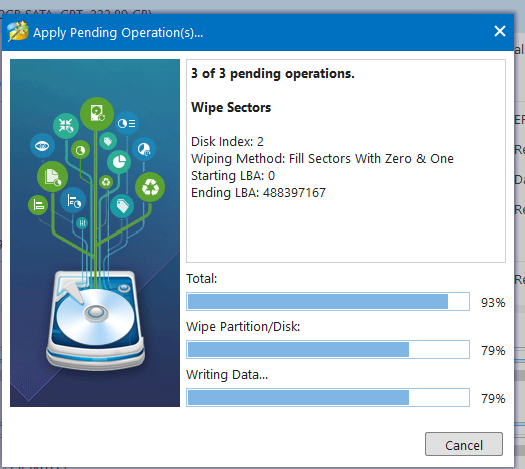Screen dimensions: 525x469
Task: Click the Total progress bar
Action: click(328, 301)
